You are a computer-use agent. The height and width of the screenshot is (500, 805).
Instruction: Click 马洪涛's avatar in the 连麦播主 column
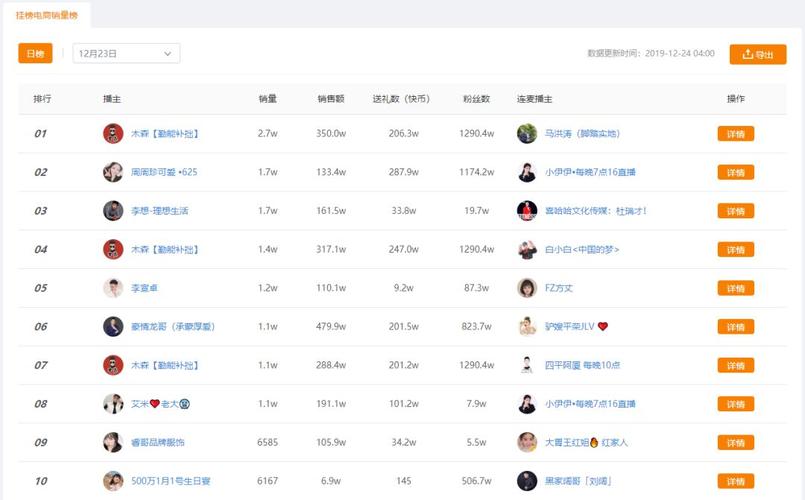527,133
